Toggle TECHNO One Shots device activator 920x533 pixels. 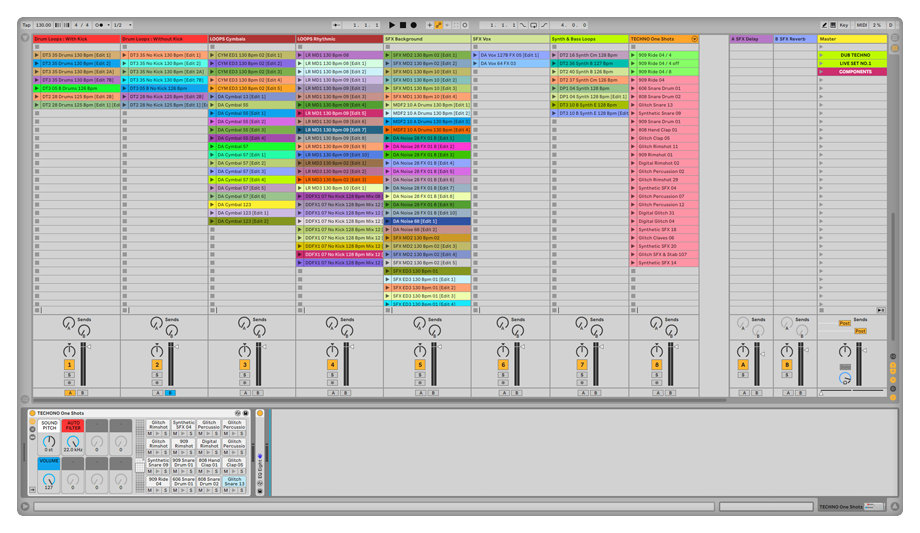pyautogui.click(x=32, y=413)
